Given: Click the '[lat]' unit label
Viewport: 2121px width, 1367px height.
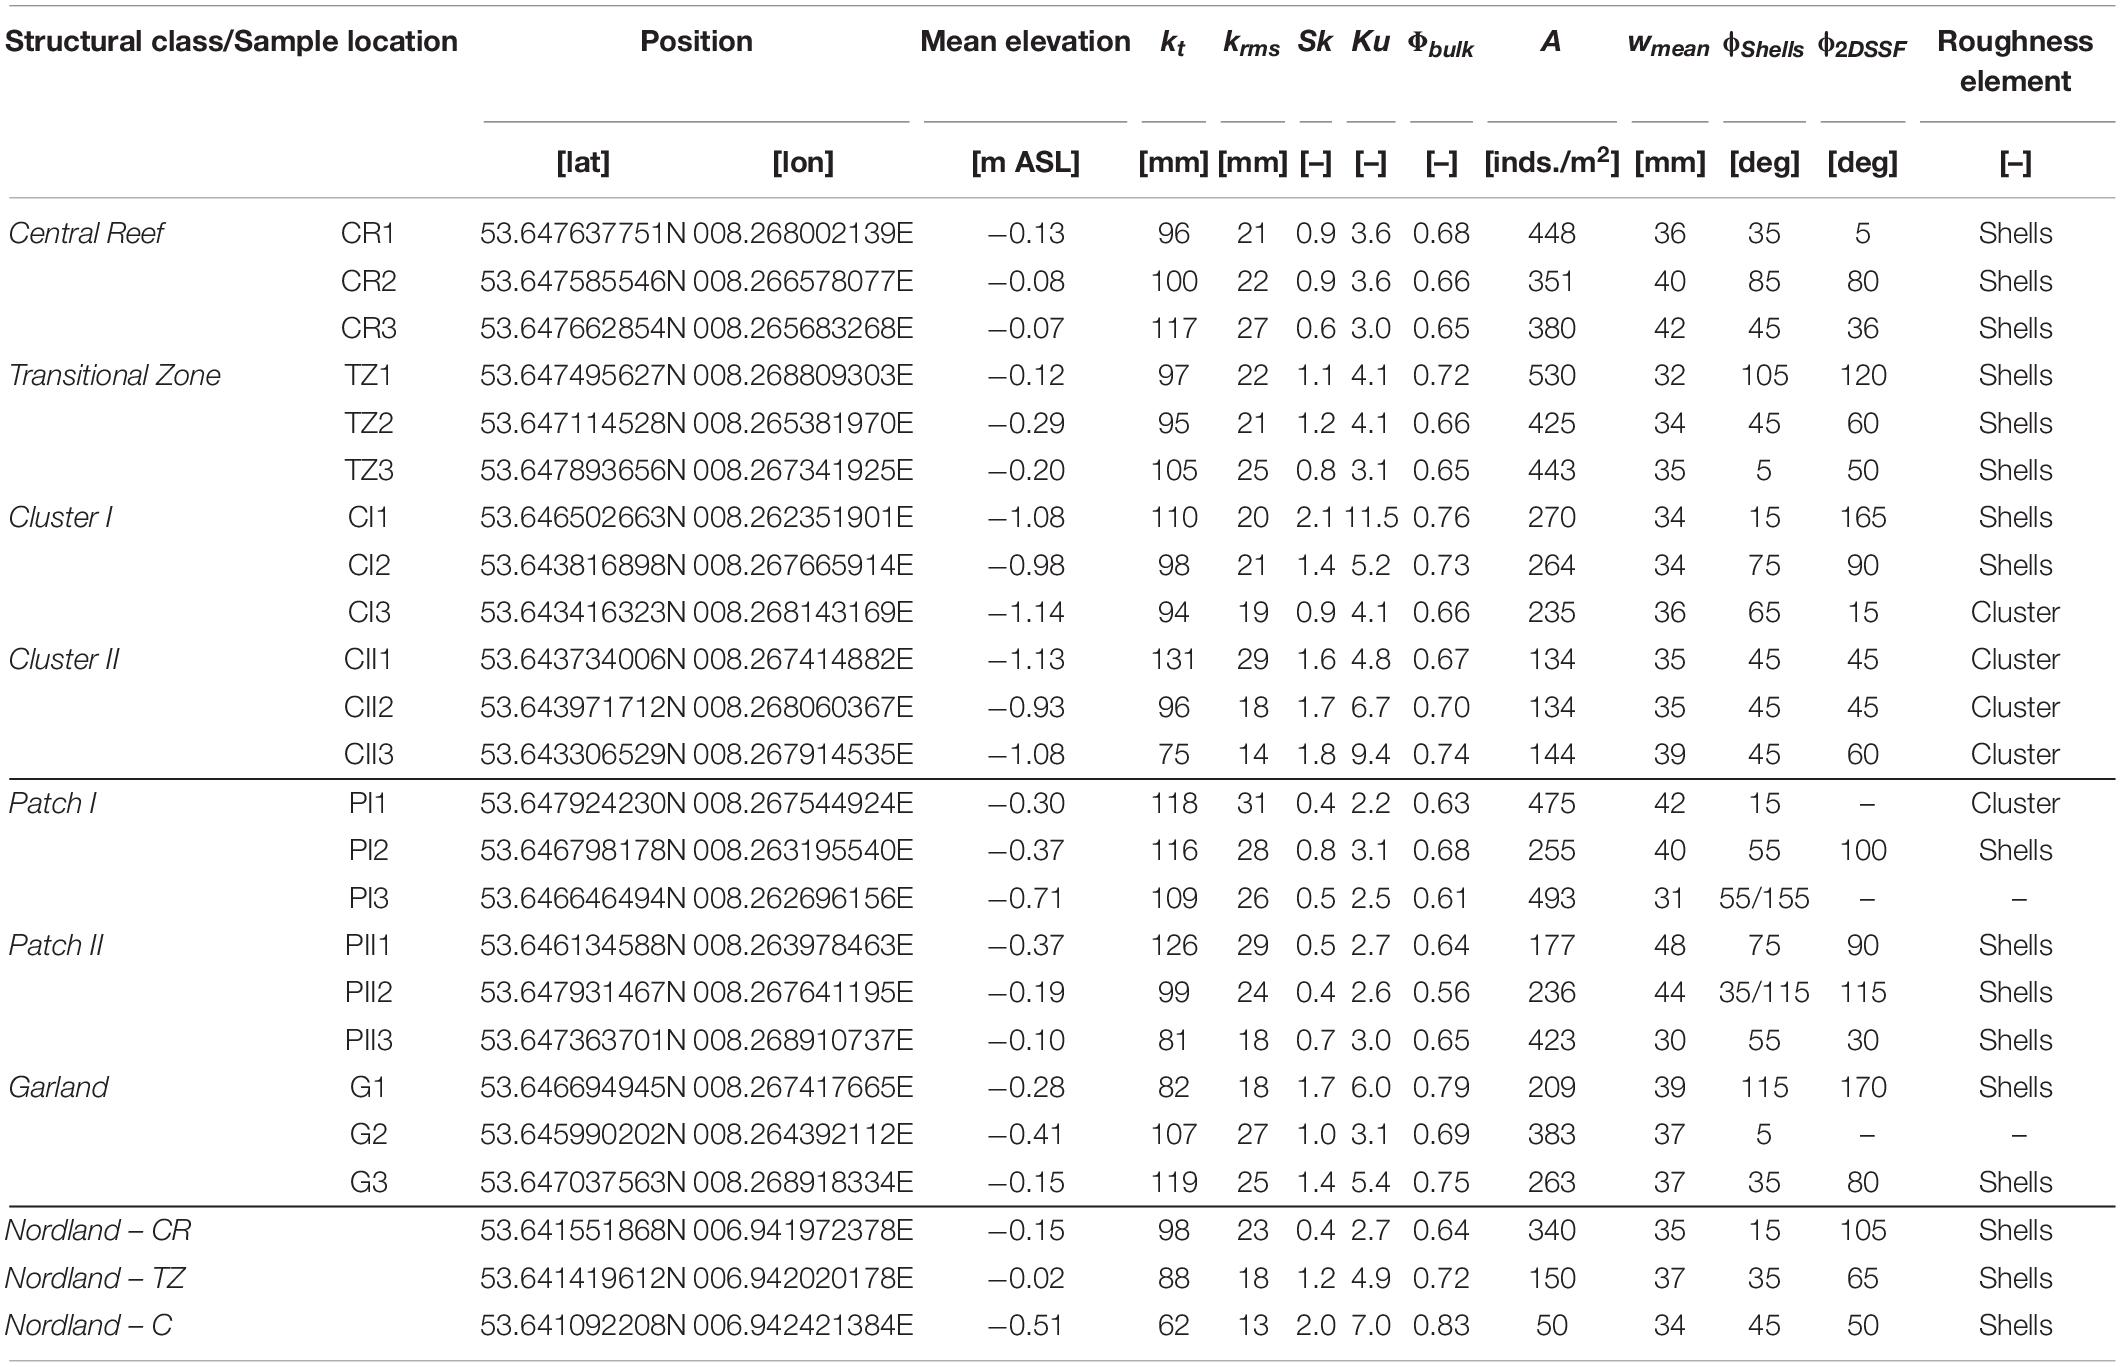Looking at the screenshot, I should pyautogui.click(x=583, y=163).
